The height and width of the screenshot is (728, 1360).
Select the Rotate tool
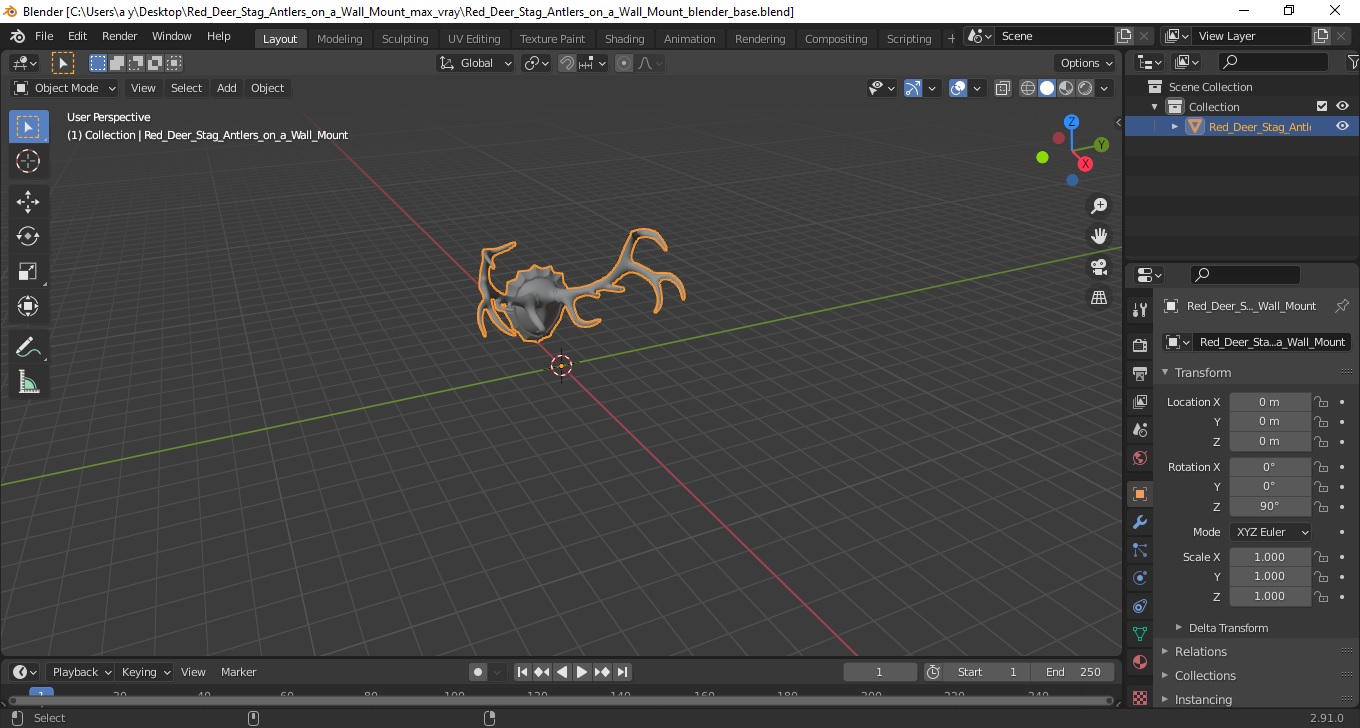pos(28,237)
